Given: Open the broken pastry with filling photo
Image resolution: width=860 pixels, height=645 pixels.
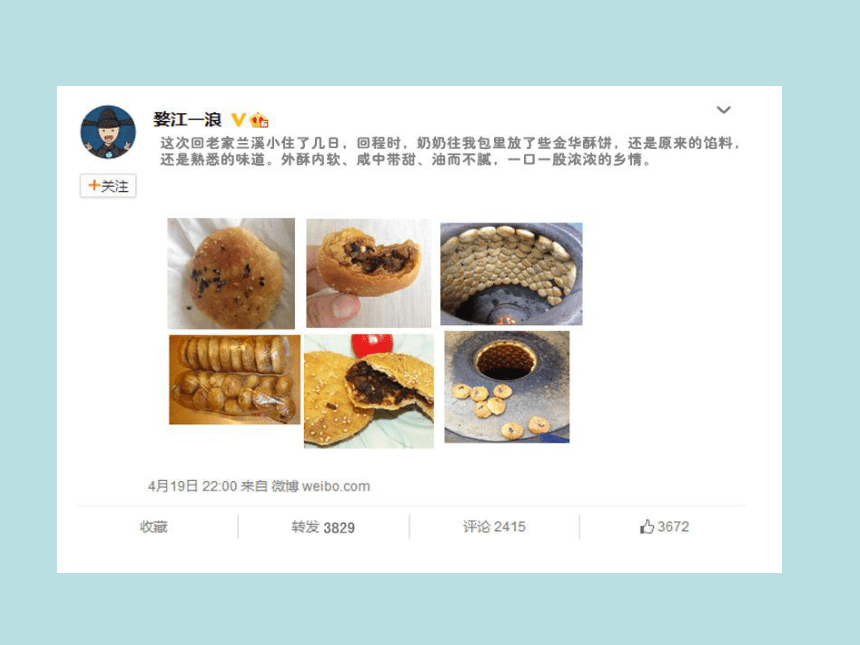Looking at the screenshot, I should 369,391.
